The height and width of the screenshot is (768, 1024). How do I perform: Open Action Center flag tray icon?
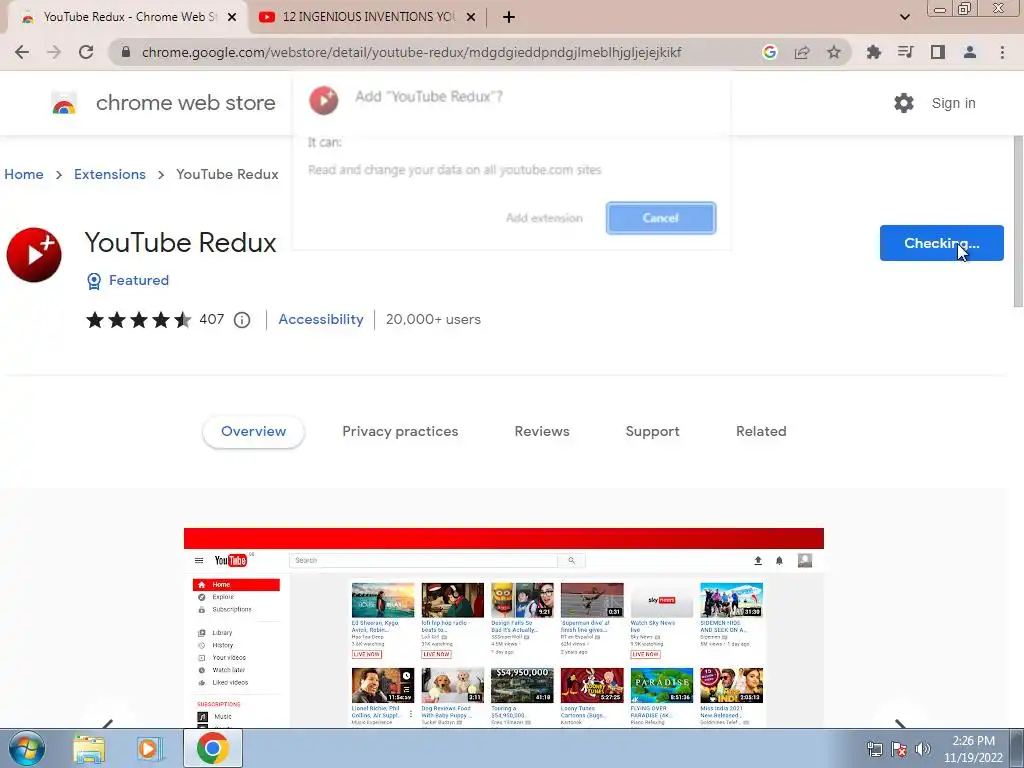[x=899, y=749]
